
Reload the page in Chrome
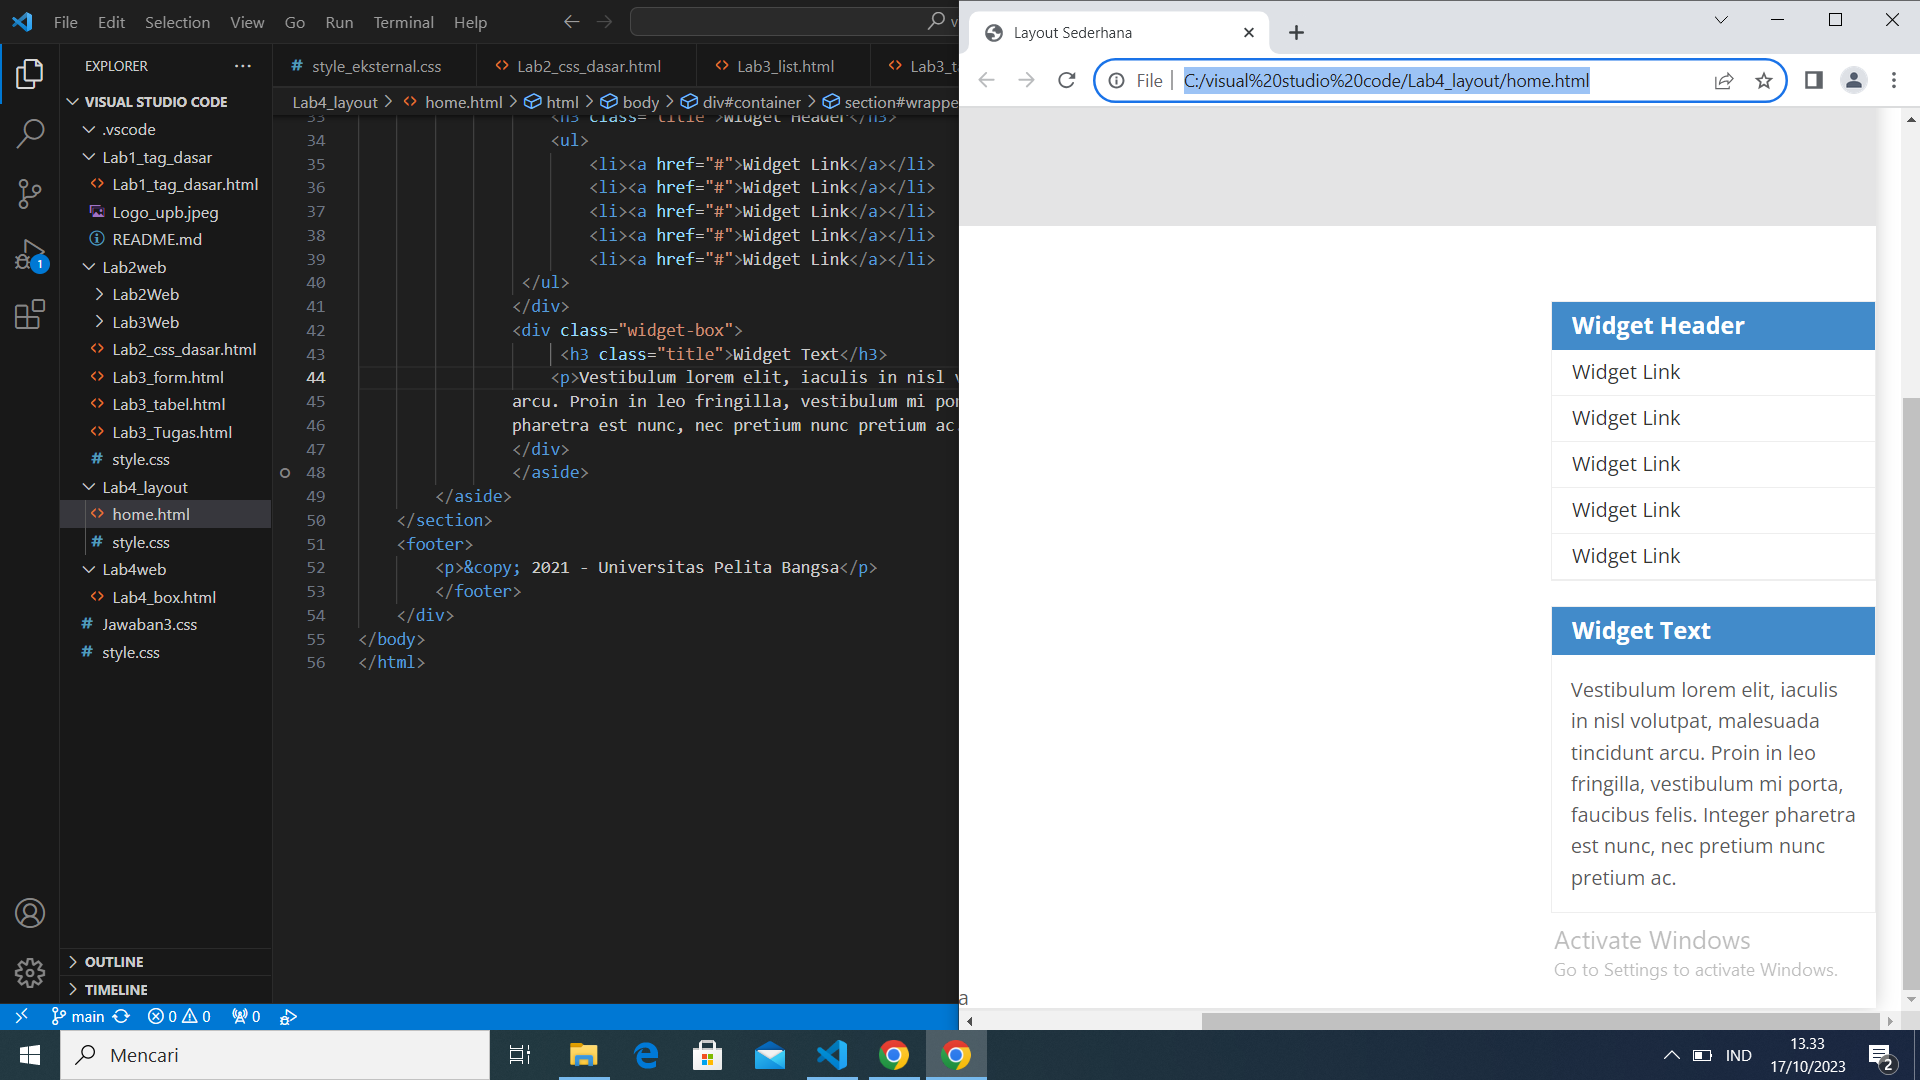pyautogui.click(x=1066, y=80)
